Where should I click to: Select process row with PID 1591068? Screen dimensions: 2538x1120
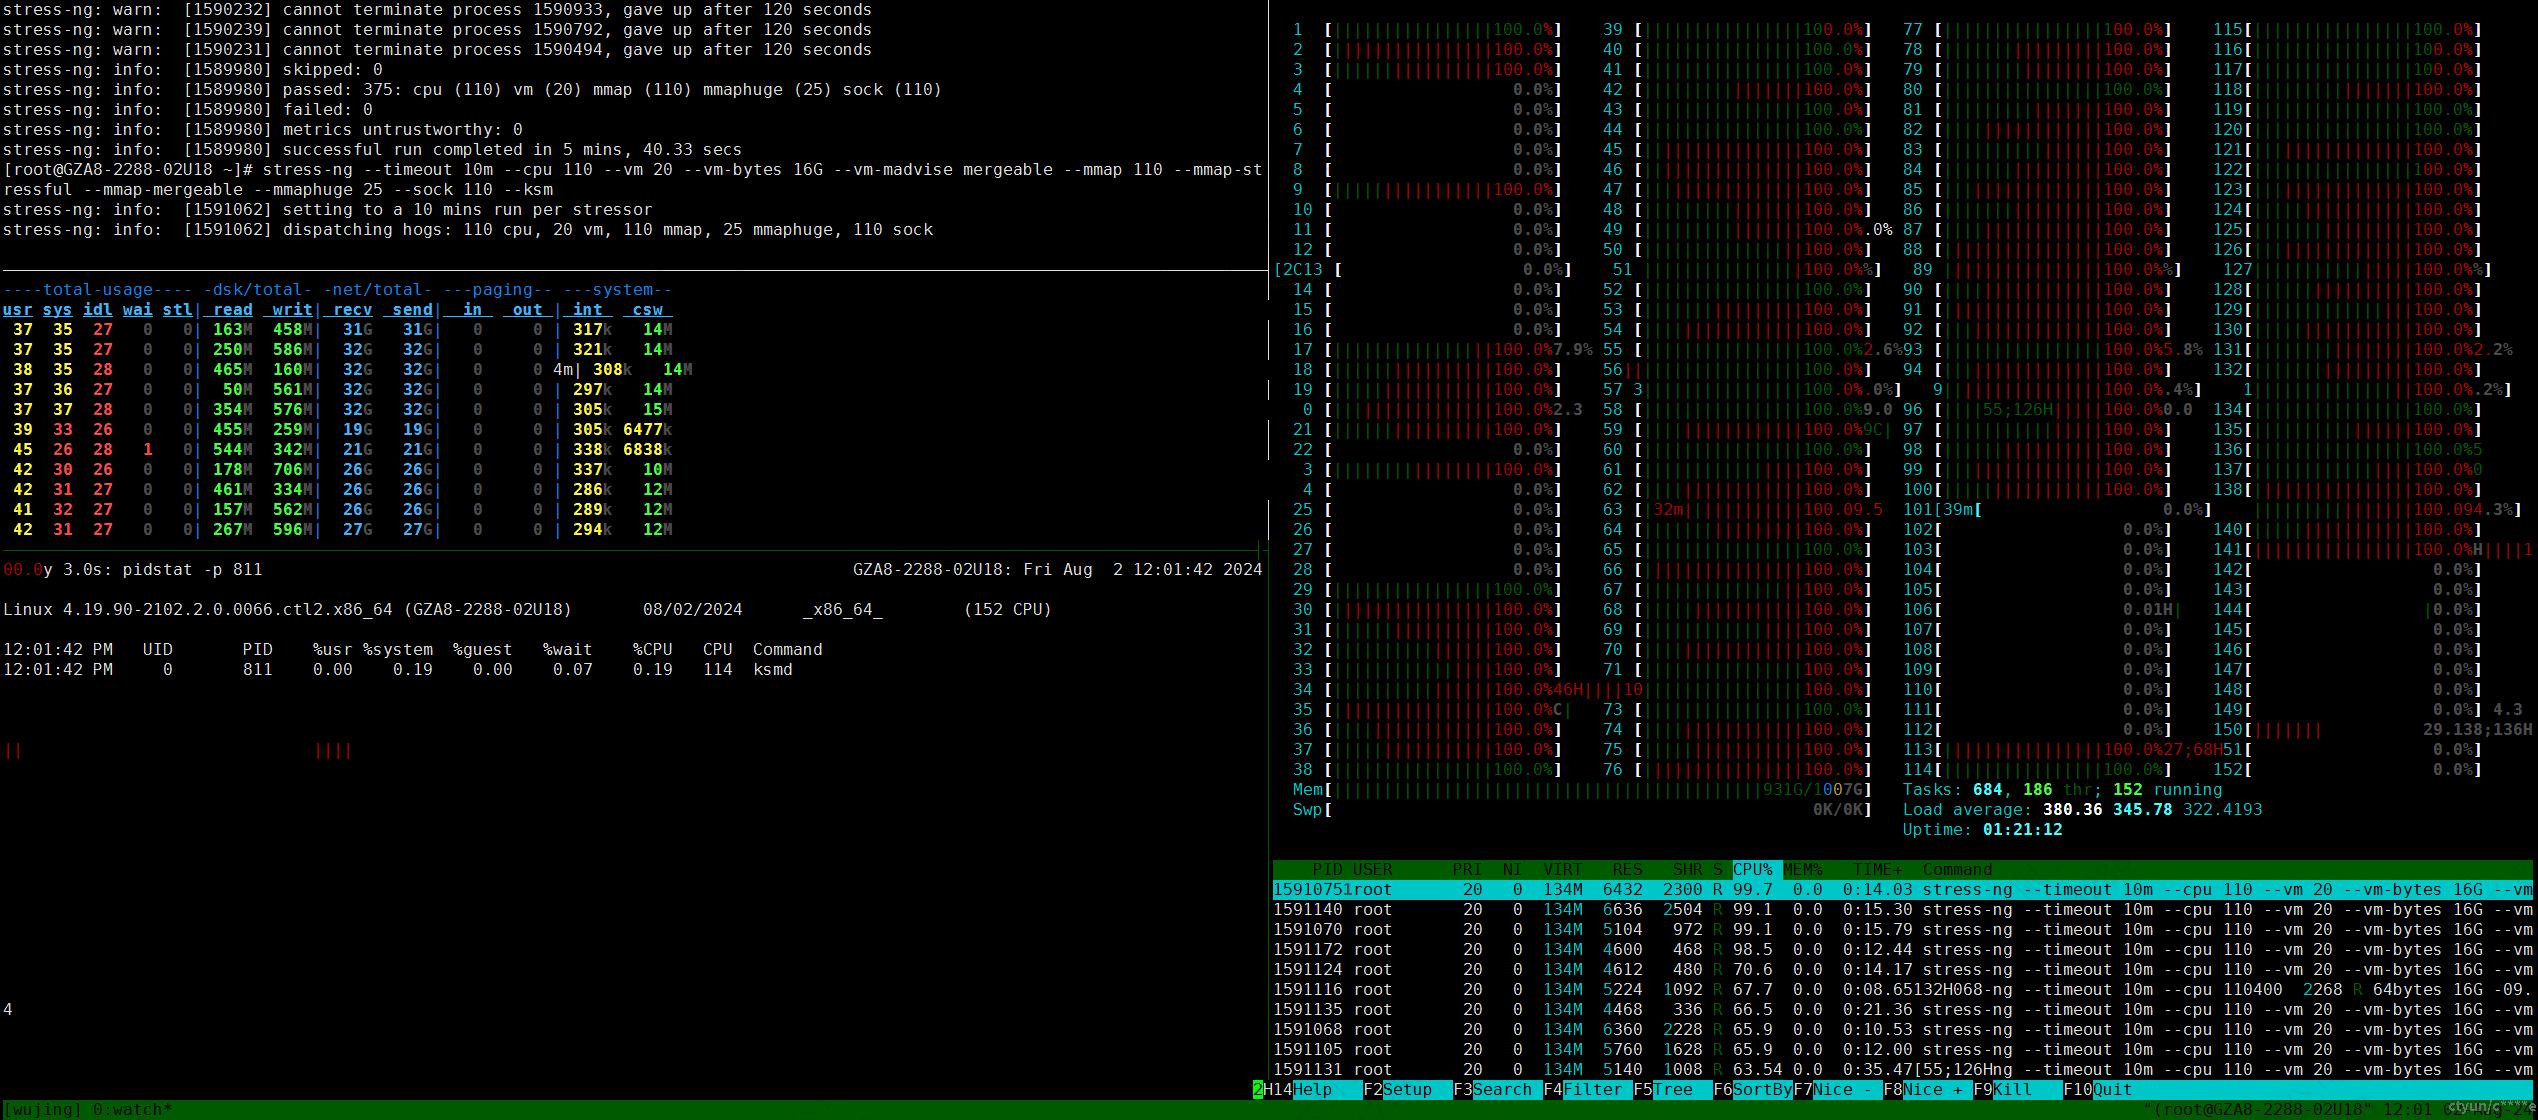[1902, 1030]
